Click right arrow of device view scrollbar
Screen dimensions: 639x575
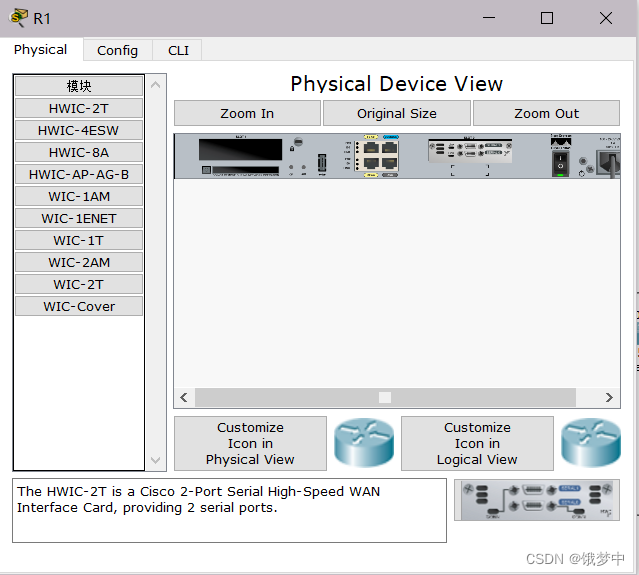[609, 397]
